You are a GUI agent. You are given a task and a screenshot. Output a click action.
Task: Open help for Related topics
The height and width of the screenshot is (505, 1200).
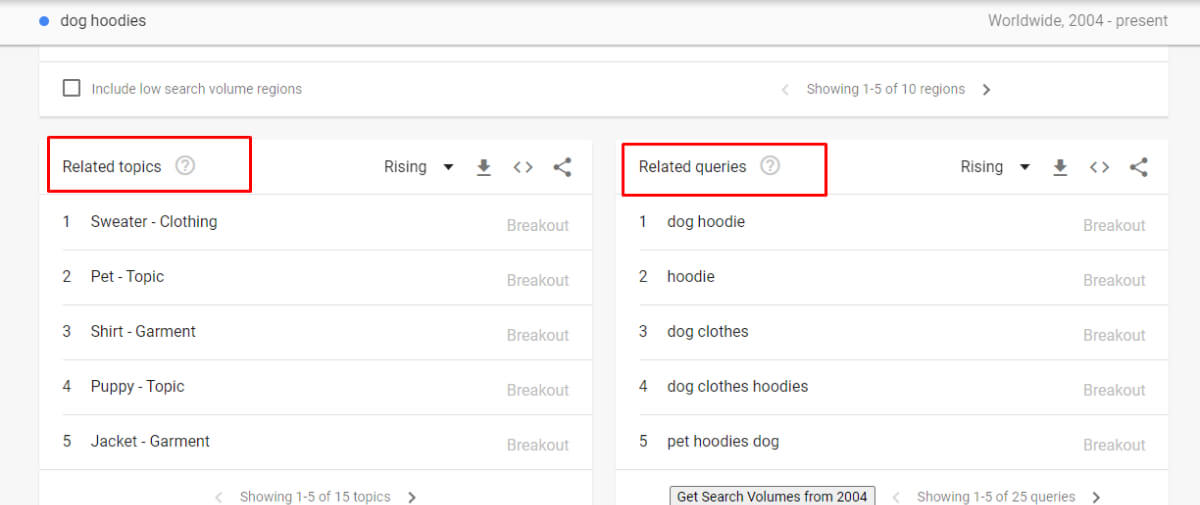(185, 166)
